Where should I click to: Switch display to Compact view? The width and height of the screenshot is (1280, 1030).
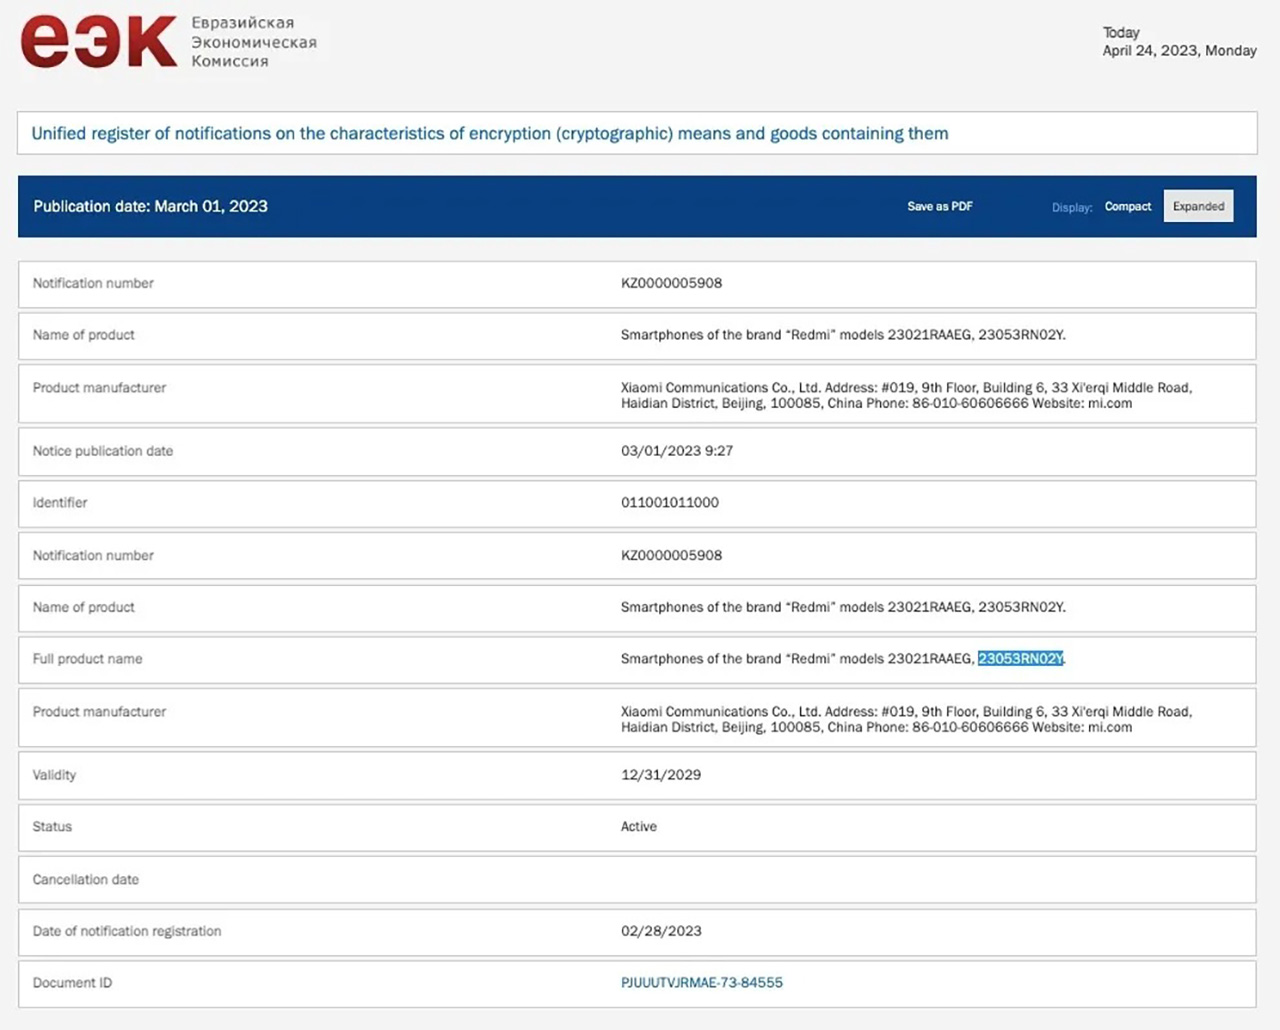click(1127, 206)
